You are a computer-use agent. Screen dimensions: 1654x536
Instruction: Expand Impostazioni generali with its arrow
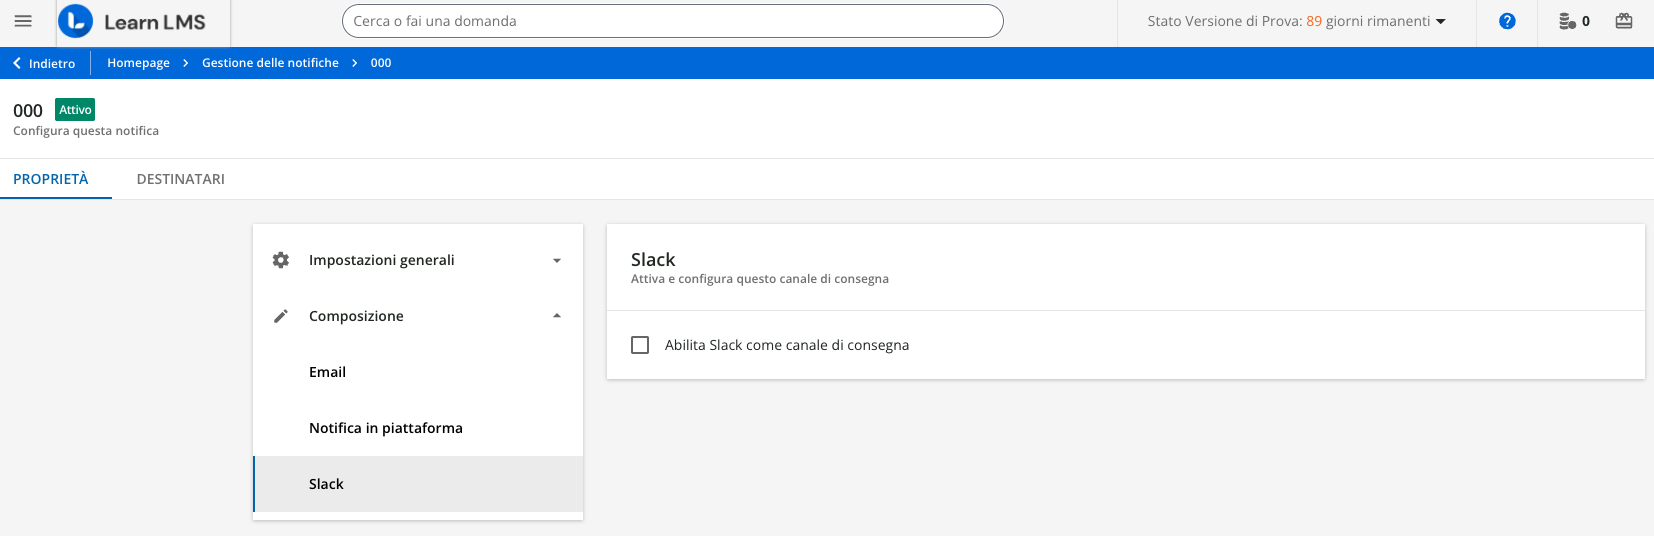click(557, 261)
